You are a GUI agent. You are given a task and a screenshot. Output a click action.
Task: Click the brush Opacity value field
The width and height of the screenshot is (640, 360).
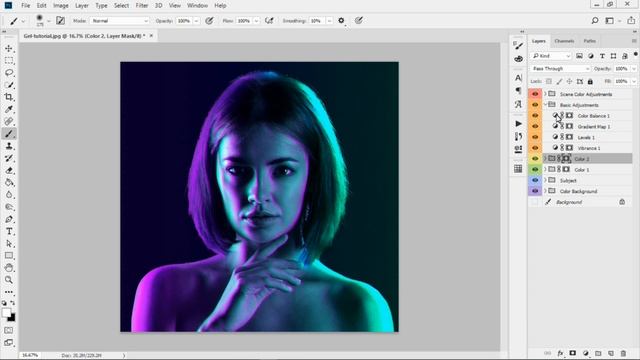click(x=184, y=21)
